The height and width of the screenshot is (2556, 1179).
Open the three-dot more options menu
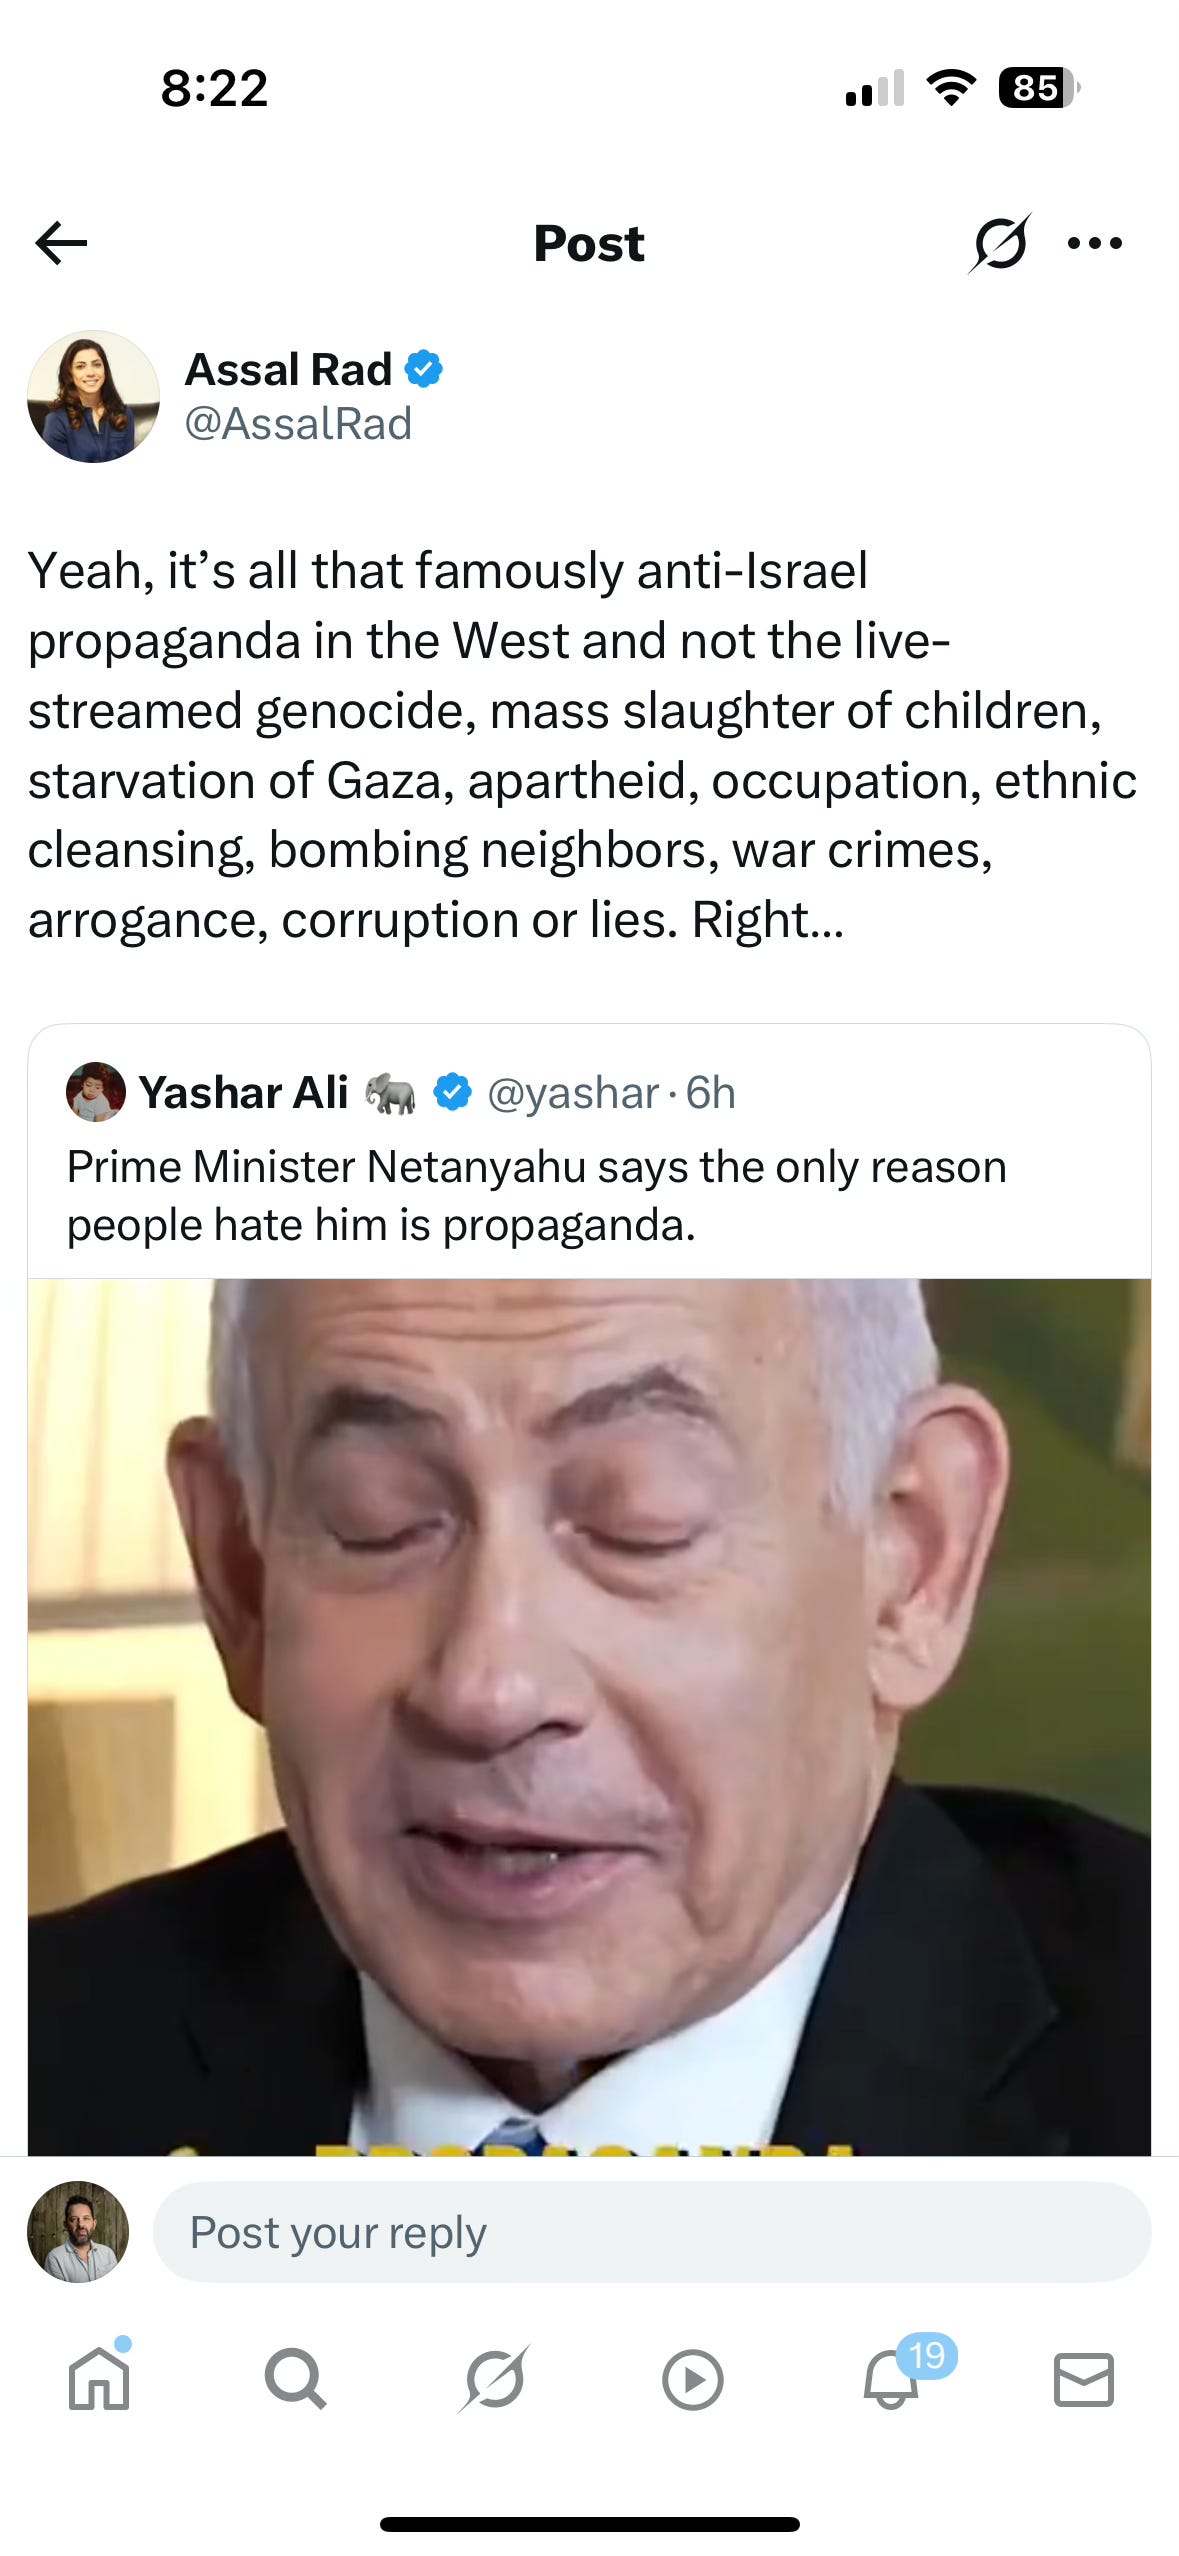pyautogui.click(x=1095, y=243)
